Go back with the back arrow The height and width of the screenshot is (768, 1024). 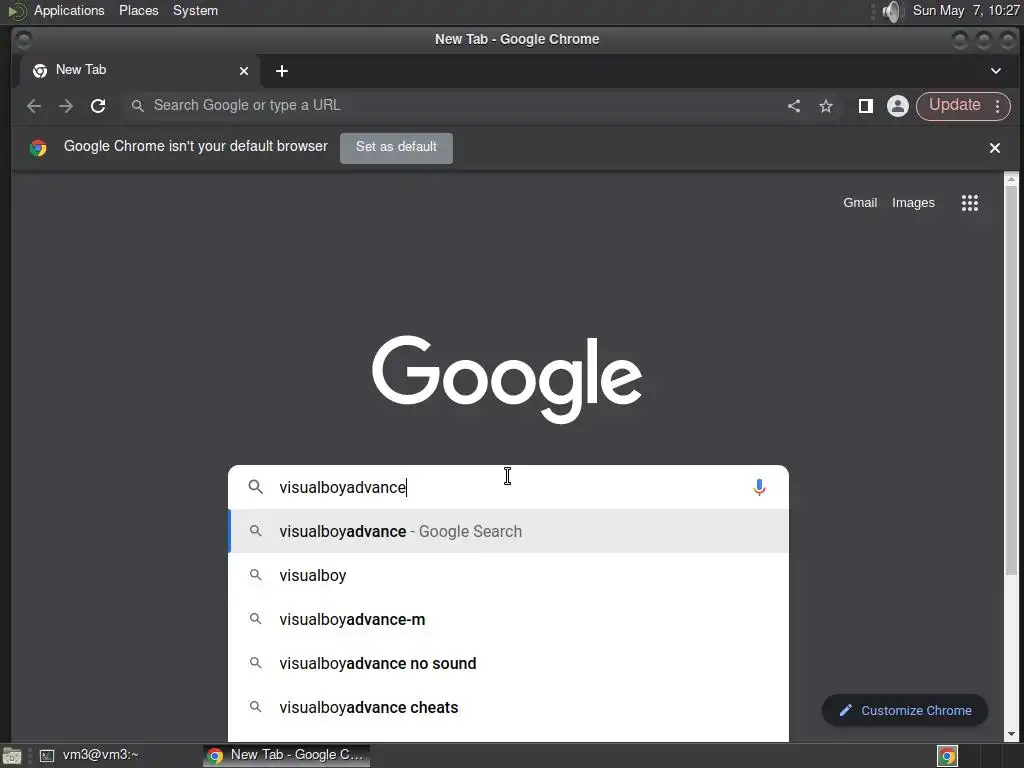pyautogui.click(x=34, y=106)
